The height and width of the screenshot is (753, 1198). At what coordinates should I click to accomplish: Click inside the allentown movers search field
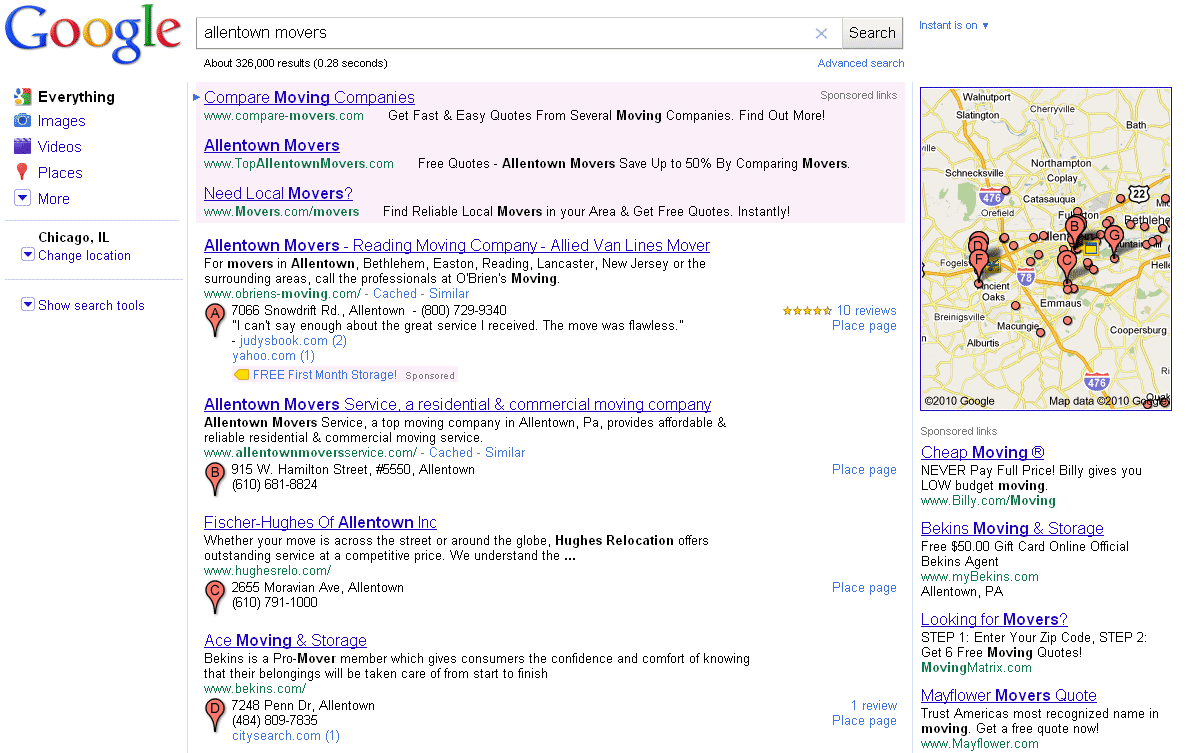click(x=505, y=33)
